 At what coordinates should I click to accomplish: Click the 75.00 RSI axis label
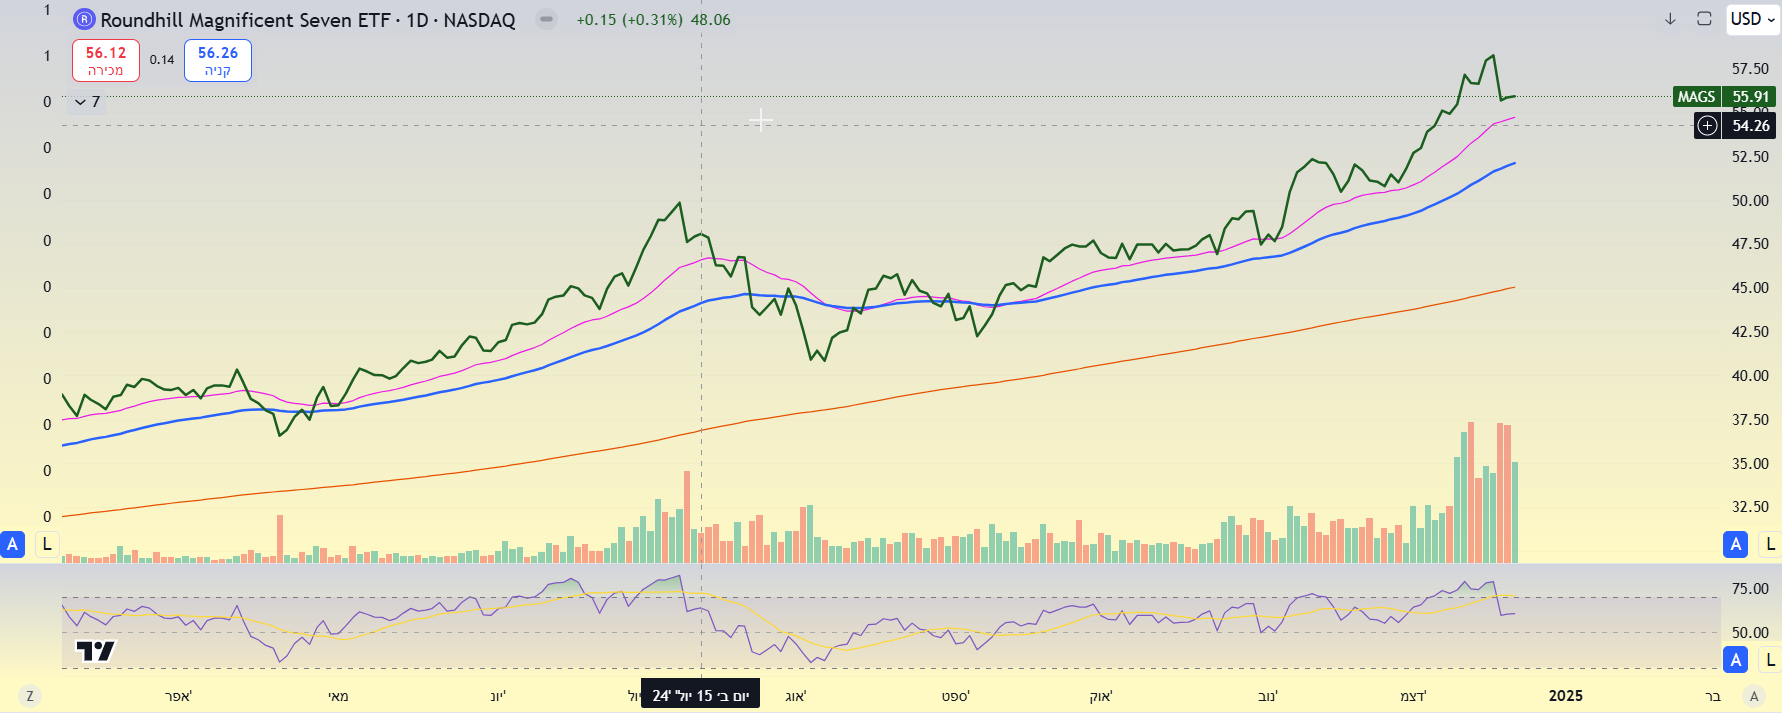pyautogui.click(x=1750, y=589)
